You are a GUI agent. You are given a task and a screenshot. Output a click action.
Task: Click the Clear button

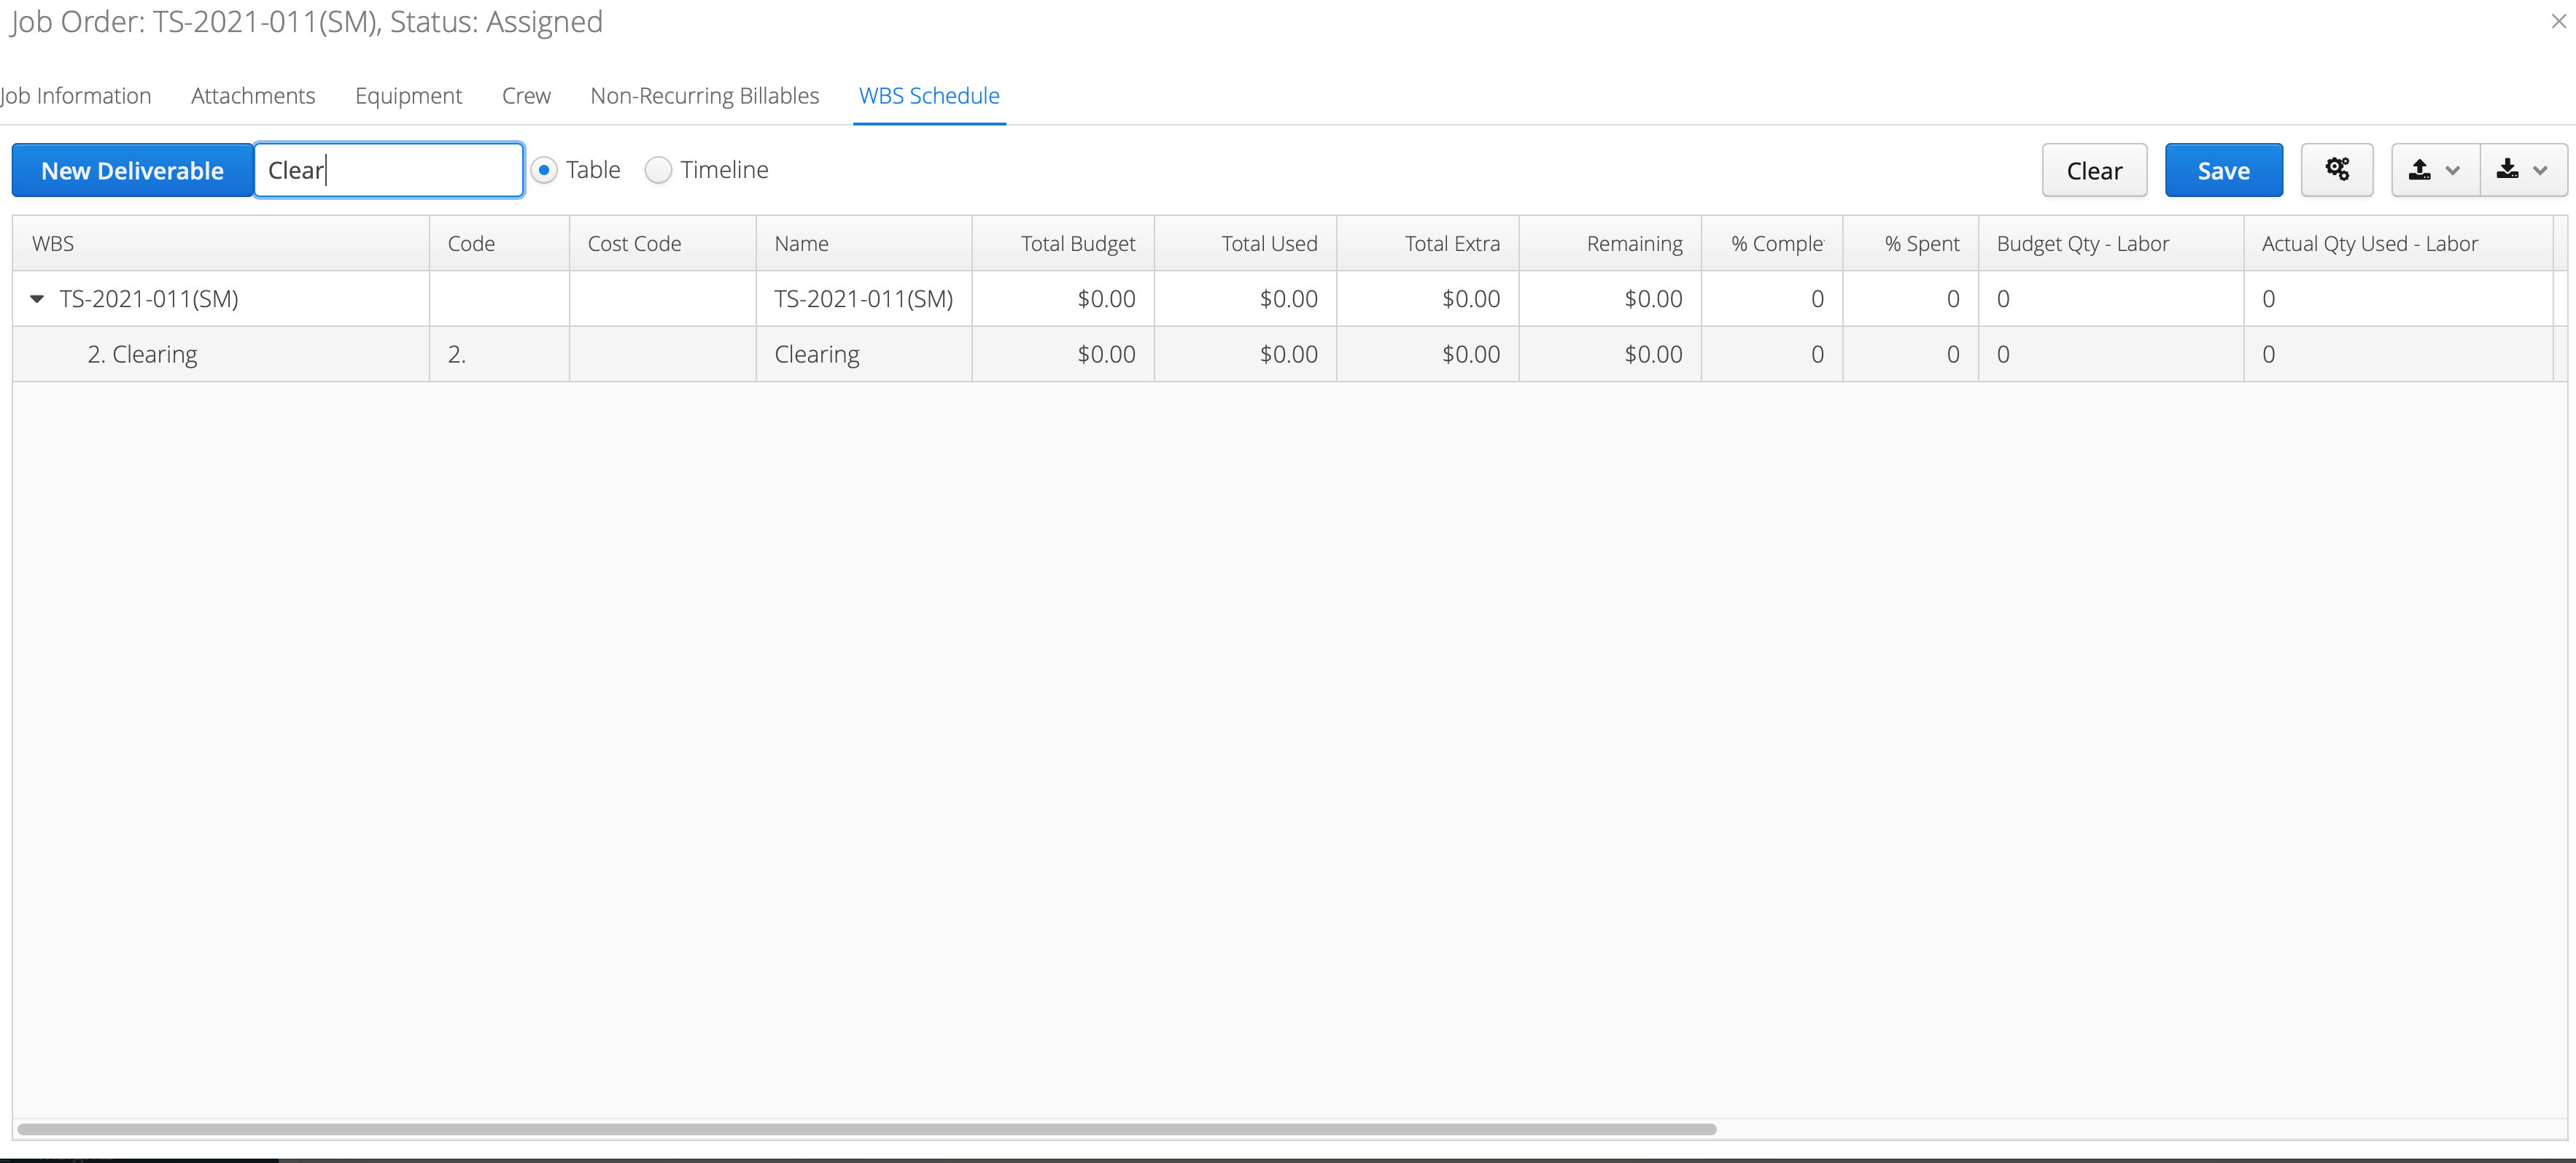pyautogui.click(x=2094, y=170)
